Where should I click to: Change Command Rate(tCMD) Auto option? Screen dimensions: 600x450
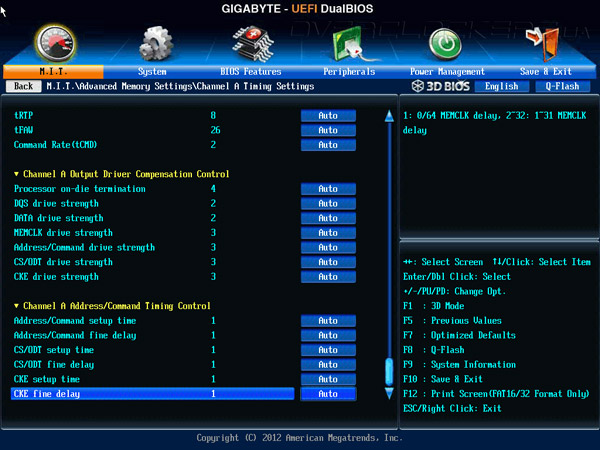(328, 145)
